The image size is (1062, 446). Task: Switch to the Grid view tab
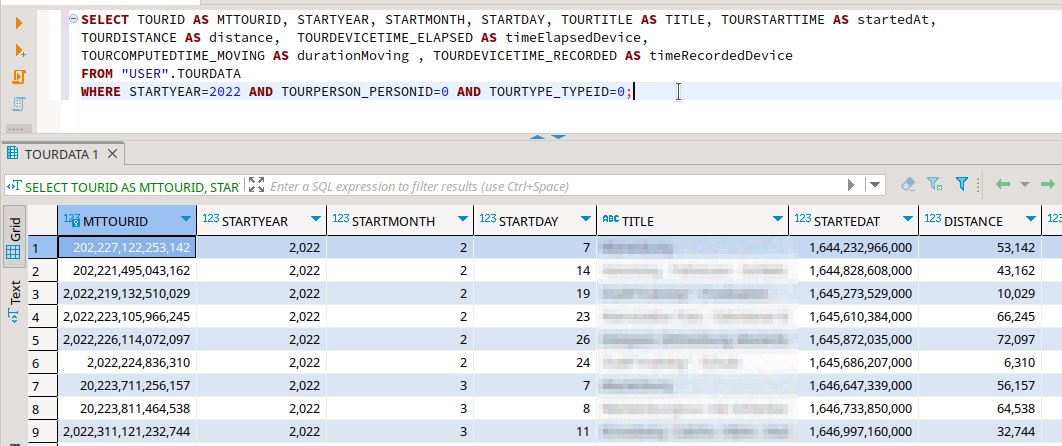(14, 238)
